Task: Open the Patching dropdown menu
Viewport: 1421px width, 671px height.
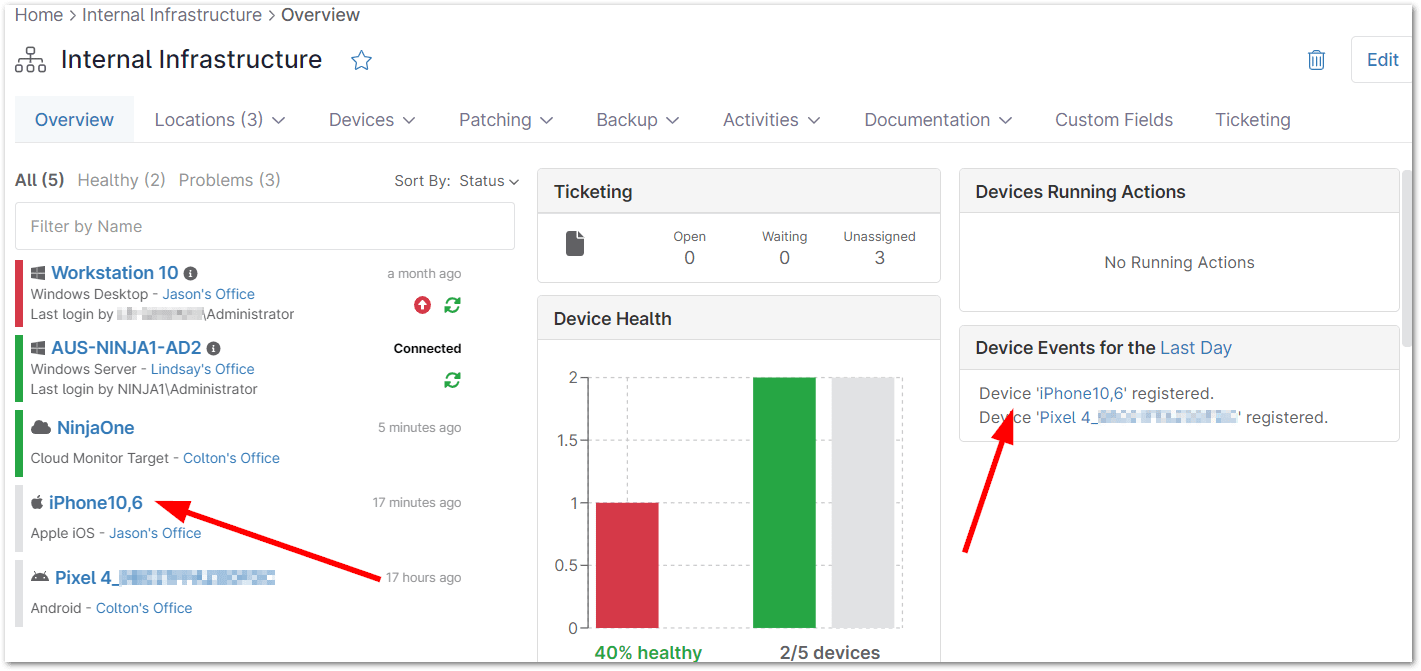Action: (506, 119)
